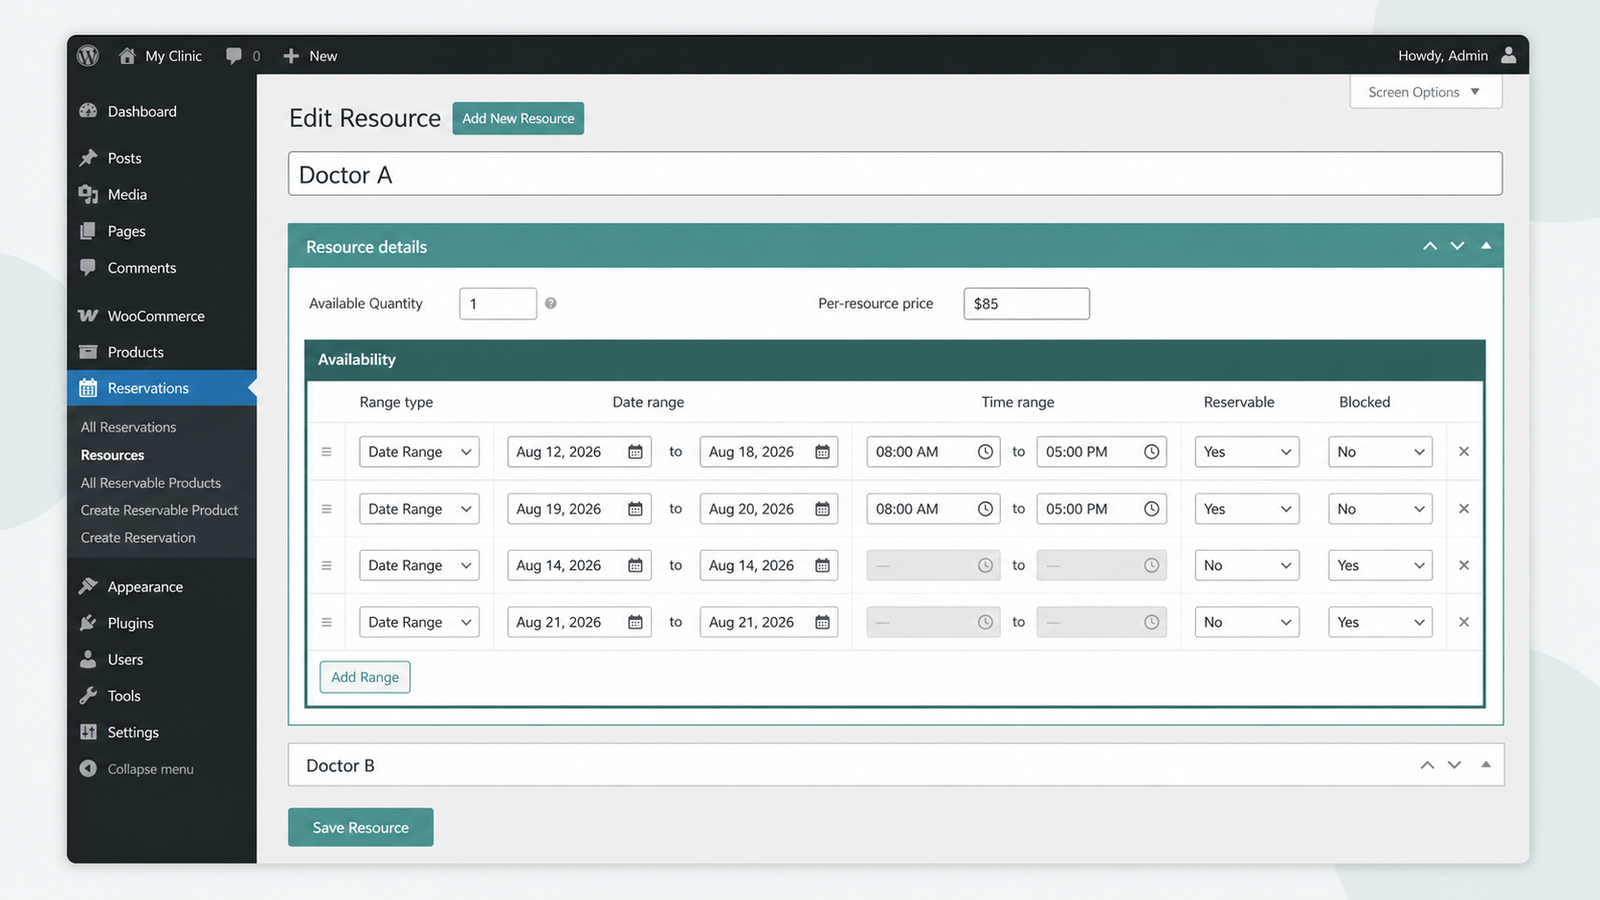Open Range type dropdown in Aug 12 row
Screen dimensions: 1600x900
click(x=419, y=452)
